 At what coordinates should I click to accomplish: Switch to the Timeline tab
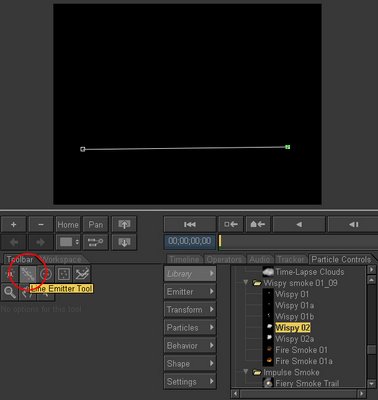pos(184,260)
